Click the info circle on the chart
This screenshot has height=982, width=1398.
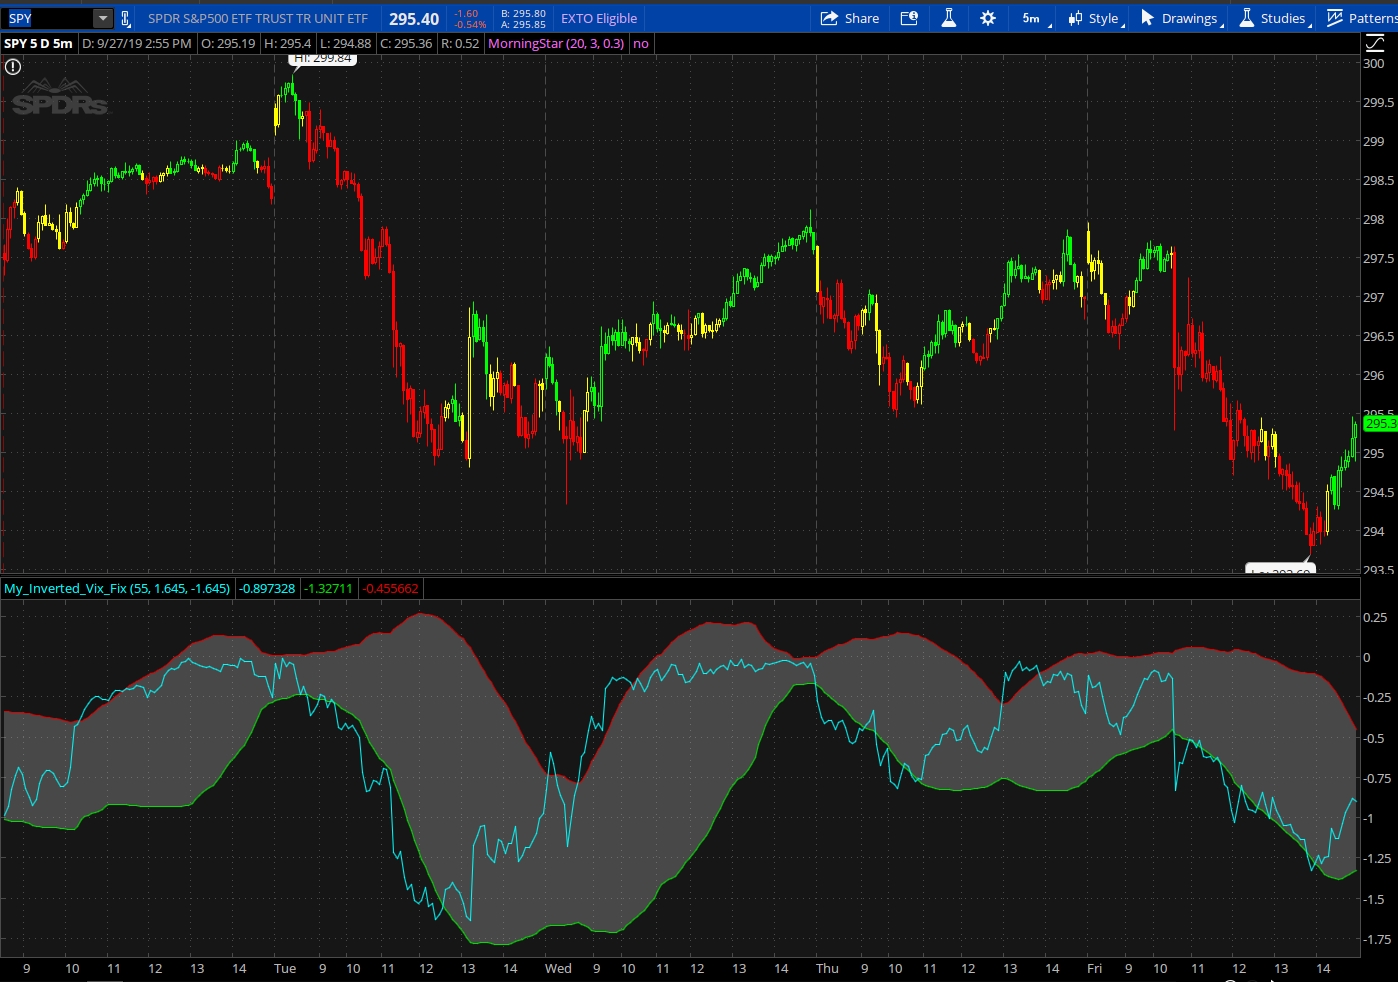coord(12,66)
